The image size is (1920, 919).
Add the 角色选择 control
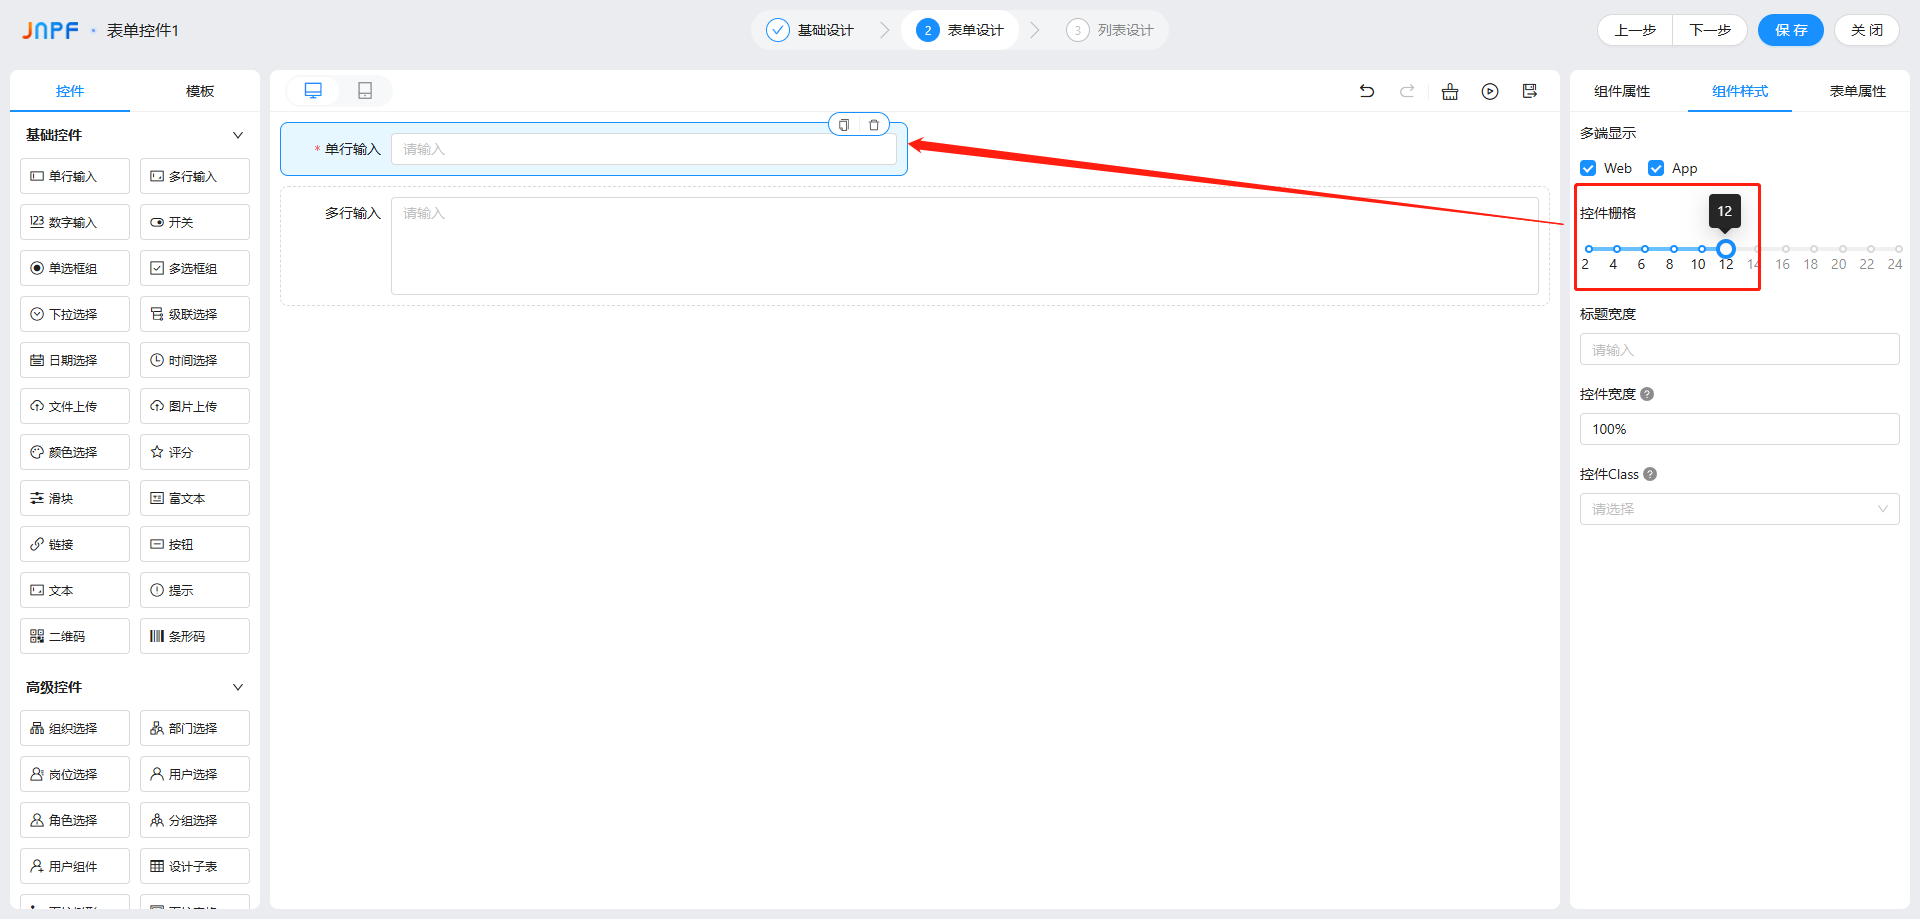75,820
